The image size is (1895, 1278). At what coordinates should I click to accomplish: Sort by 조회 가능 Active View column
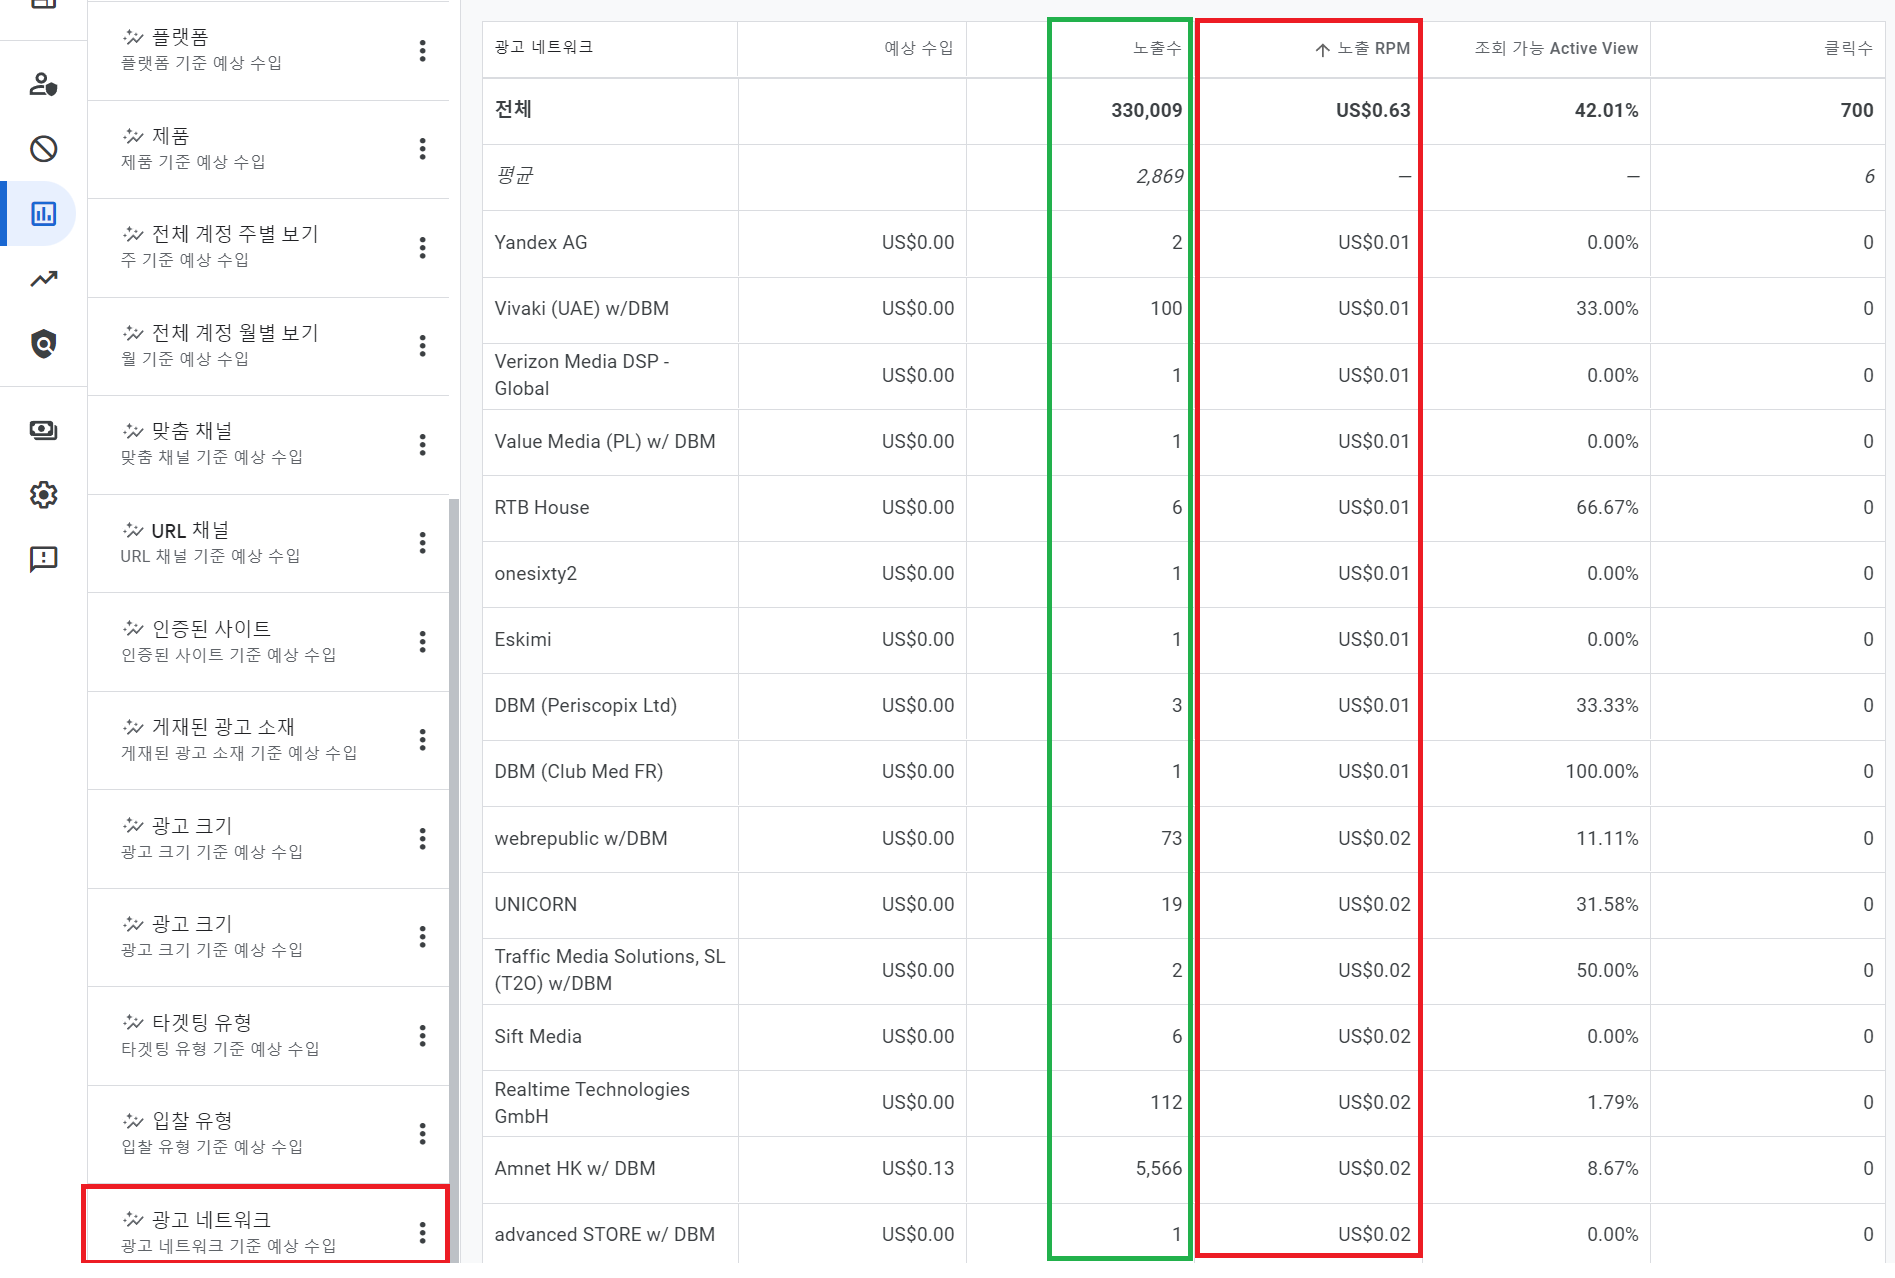click(1555, 48)
